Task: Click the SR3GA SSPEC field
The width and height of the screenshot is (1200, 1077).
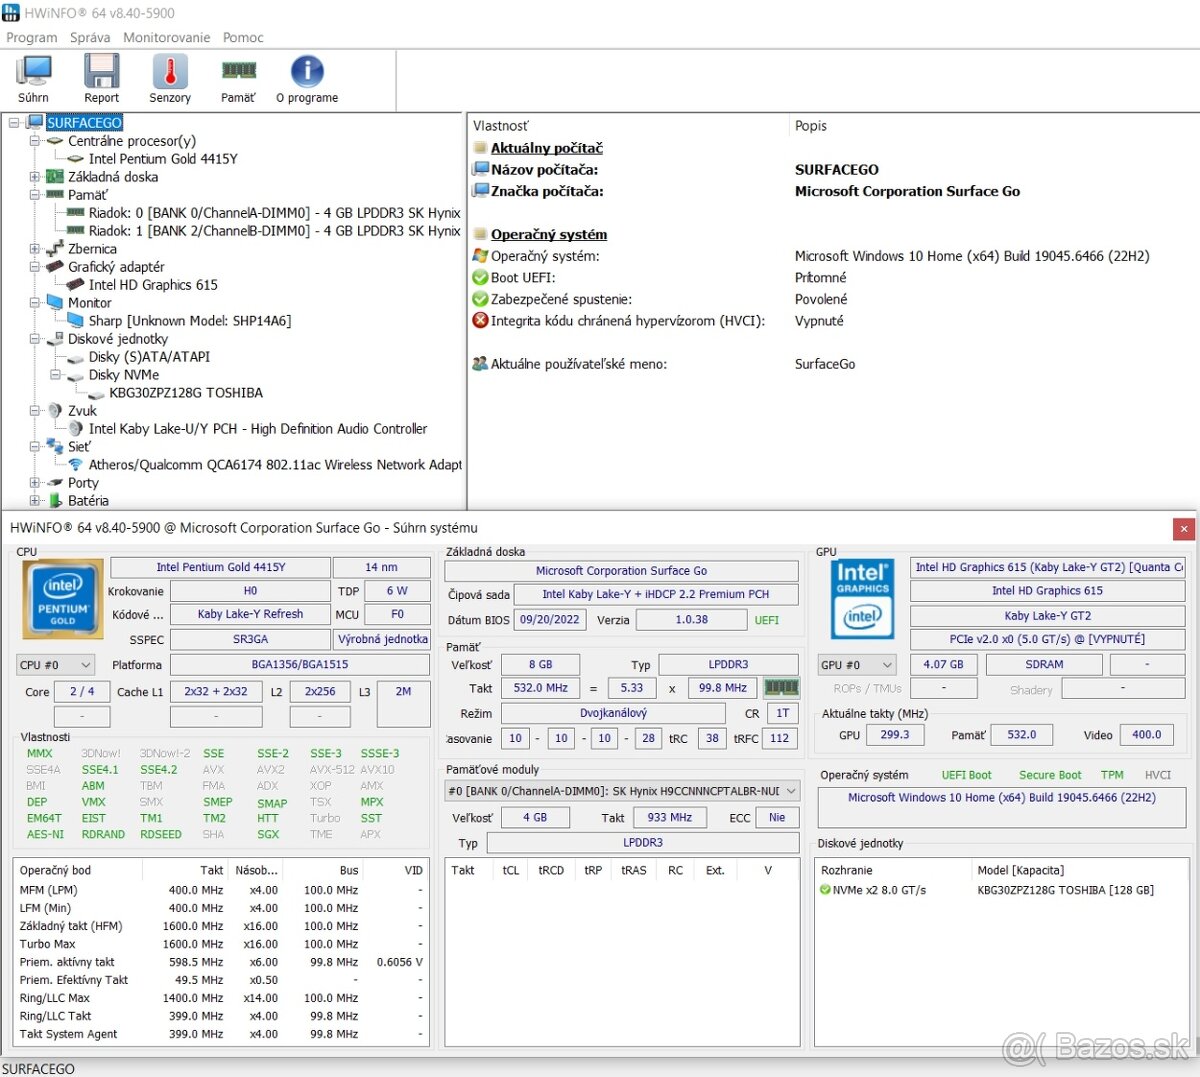Action: 250,639
